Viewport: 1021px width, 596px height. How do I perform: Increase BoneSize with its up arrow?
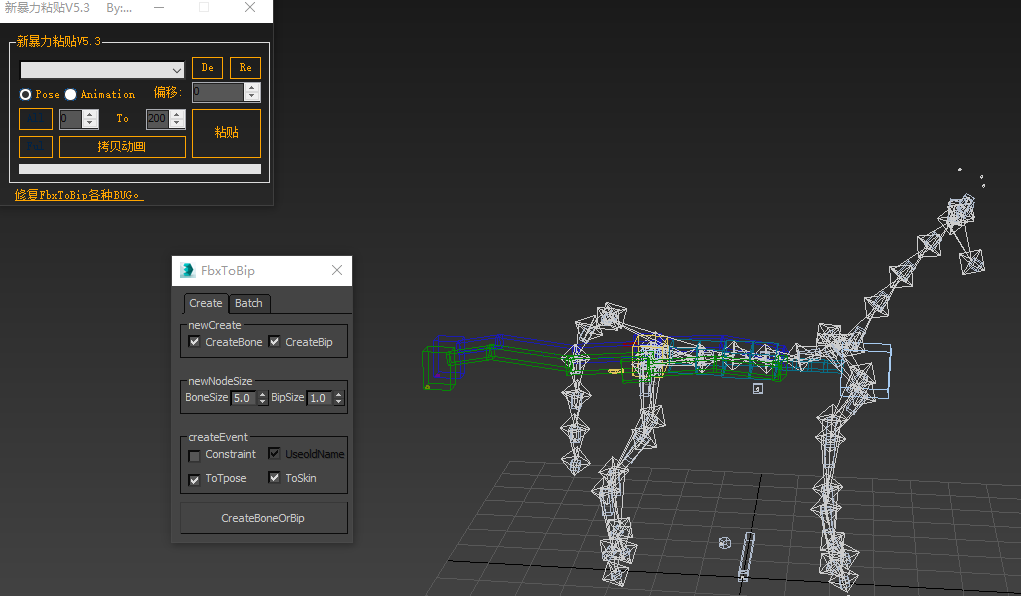(263, 394)
